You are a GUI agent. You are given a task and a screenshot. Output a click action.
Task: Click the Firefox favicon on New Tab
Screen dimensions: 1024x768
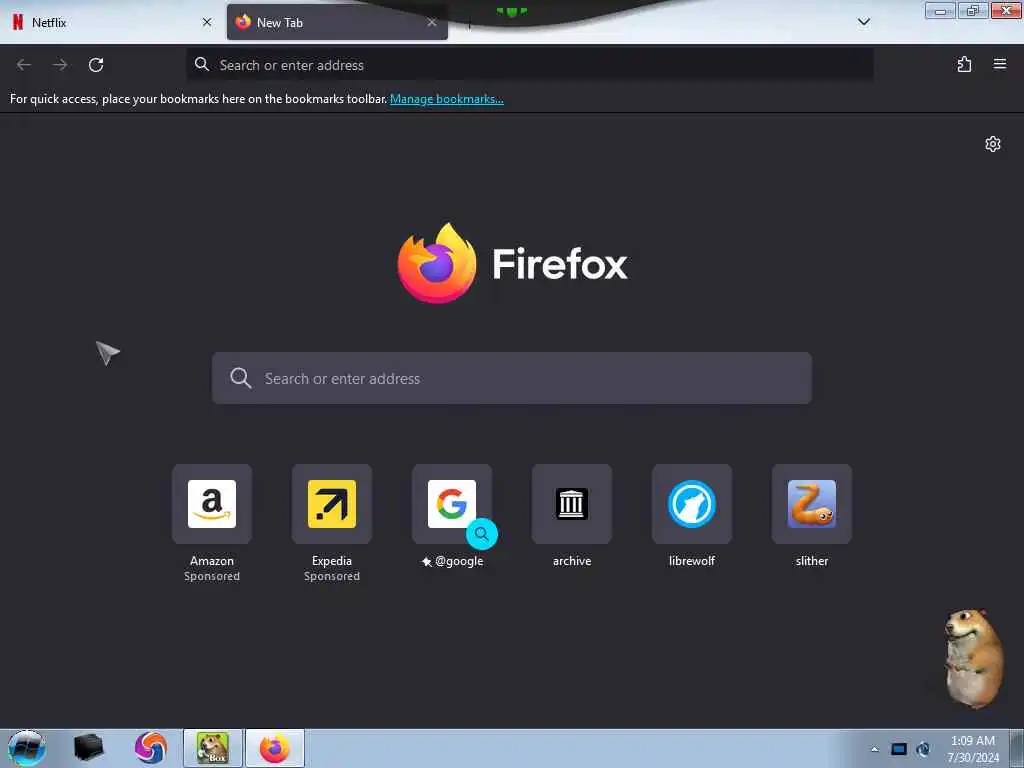coord(243,22)
